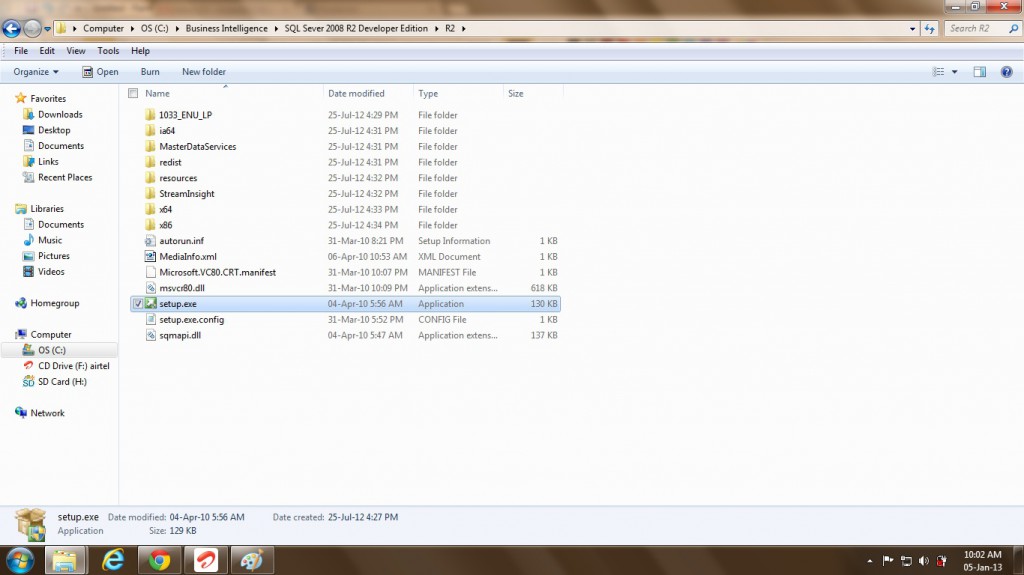Open the airtel app on the taskbar
The image size is (1024, 575).
203,560
